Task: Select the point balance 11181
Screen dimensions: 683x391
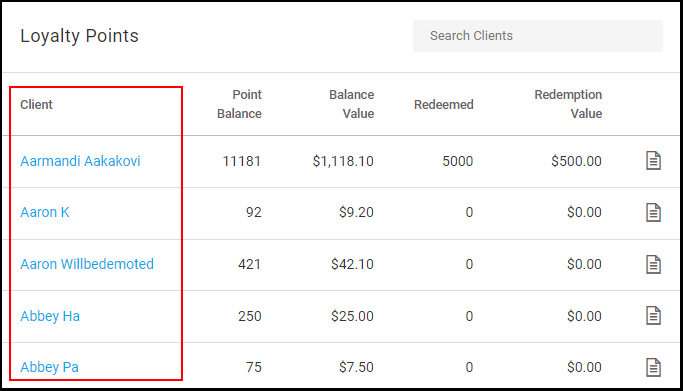Action: coord(241,161)
